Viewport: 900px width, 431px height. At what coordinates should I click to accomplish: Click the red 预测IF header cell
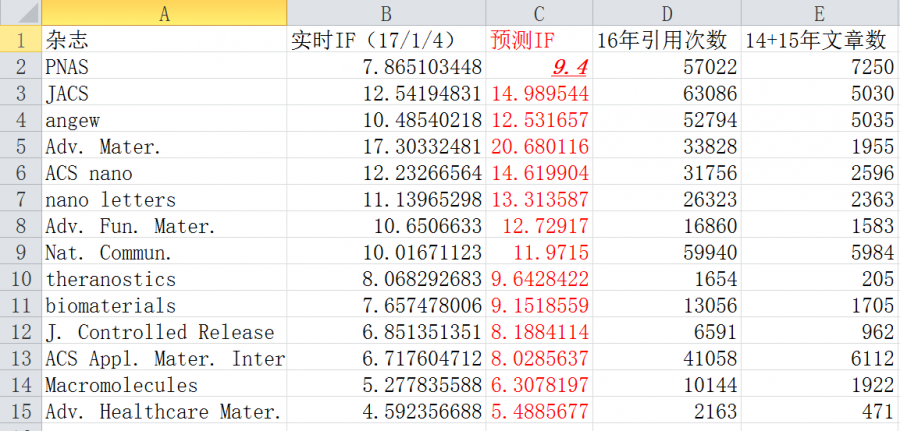coord(539,40)
